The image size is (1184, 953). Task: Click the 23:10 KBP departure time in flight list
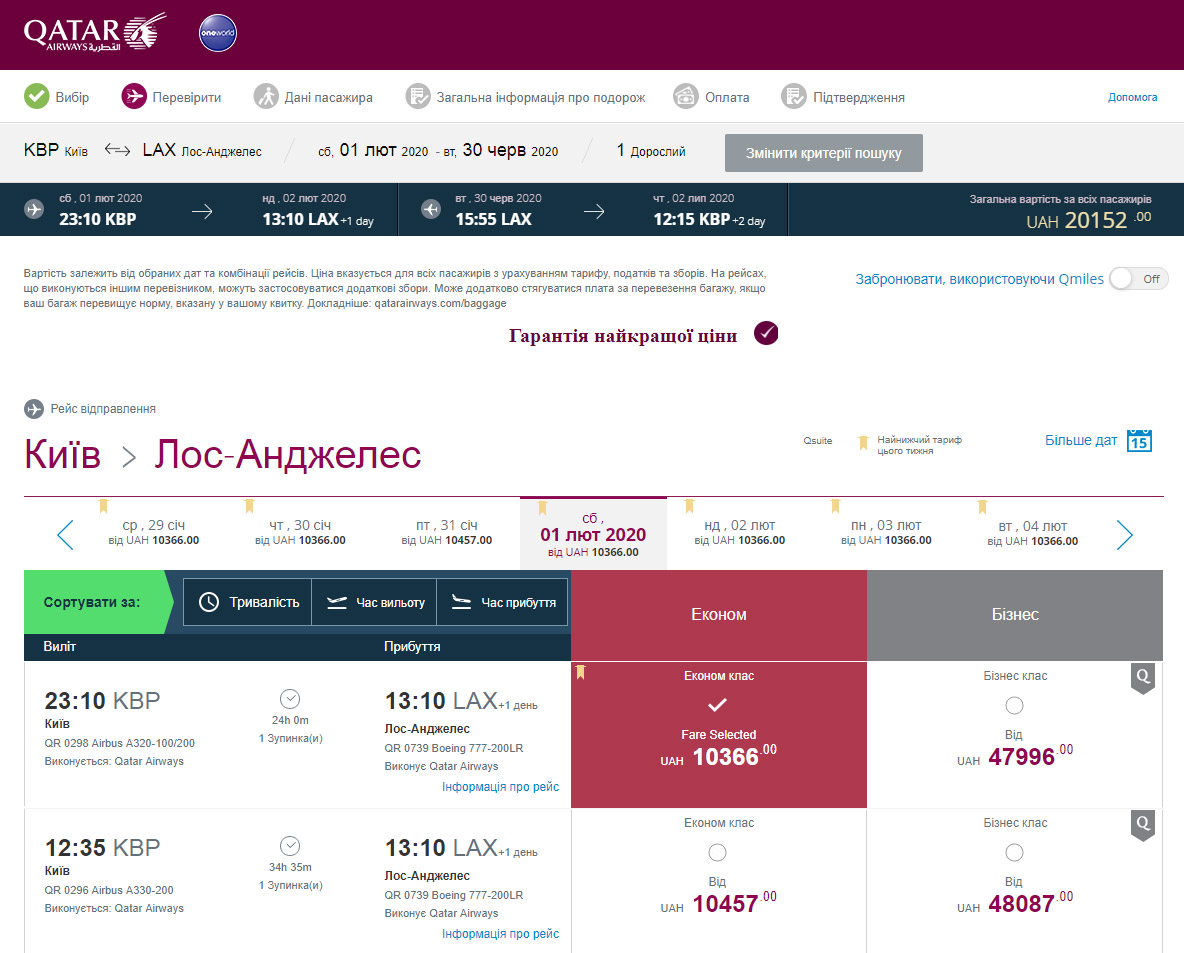click(102, 700)
